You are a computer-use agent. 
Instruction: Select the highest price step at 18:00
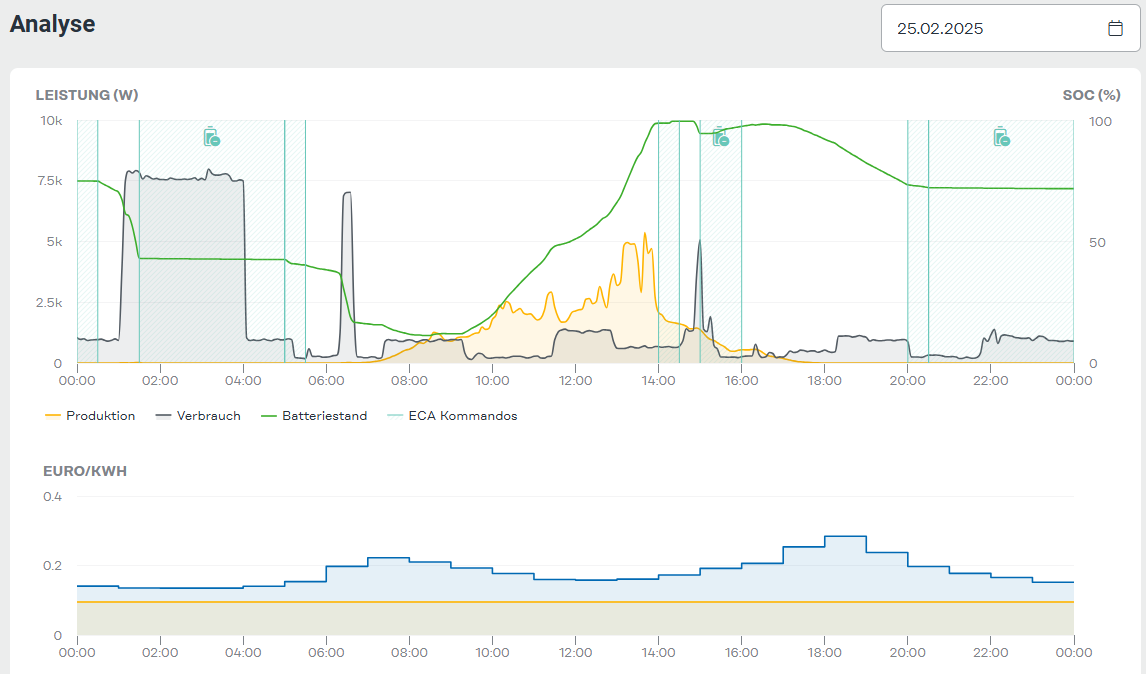pos(845,537)
